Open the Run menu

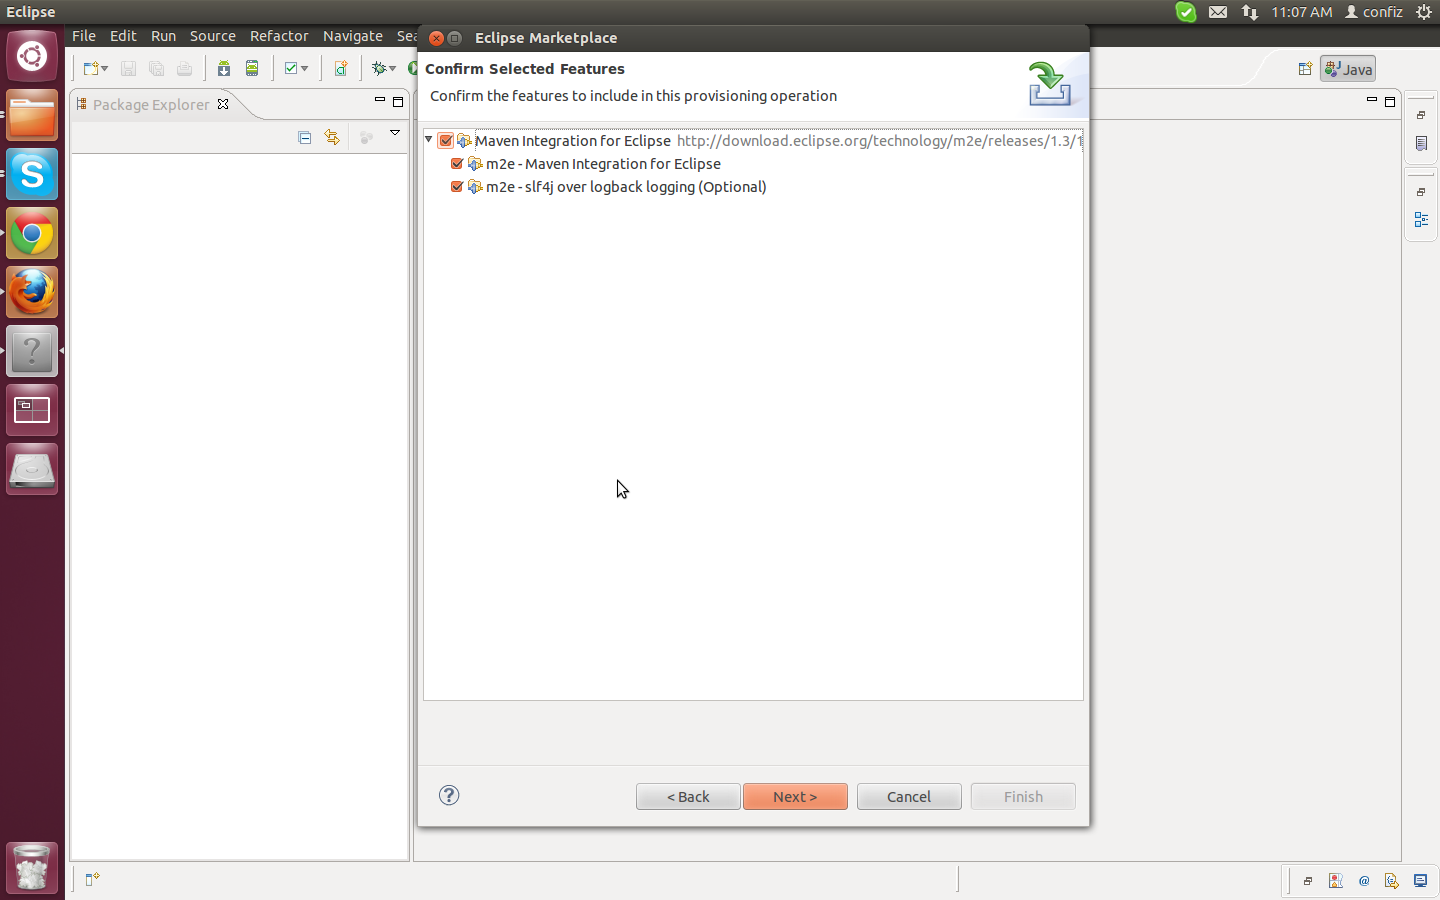(163, 36)
